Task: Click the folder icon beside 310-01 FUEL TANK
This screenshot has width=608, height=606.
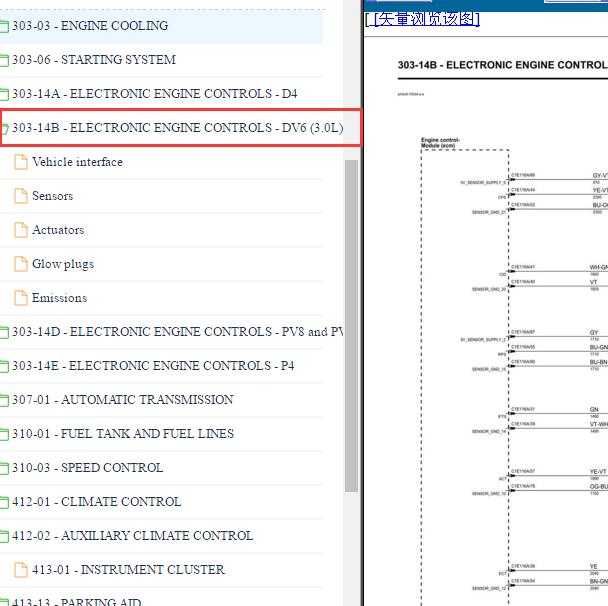Action: (4, 435)
